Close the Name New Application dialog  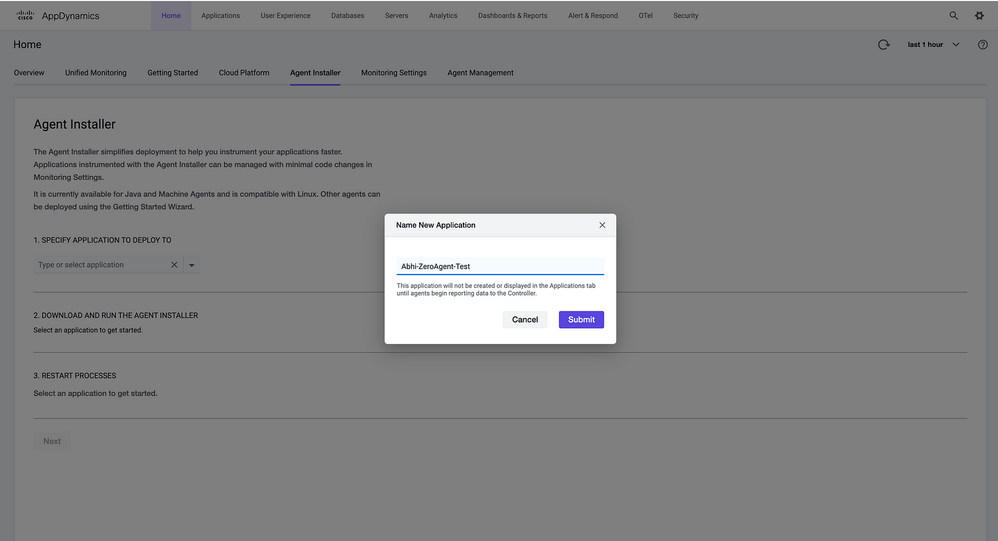coord(602,225)
